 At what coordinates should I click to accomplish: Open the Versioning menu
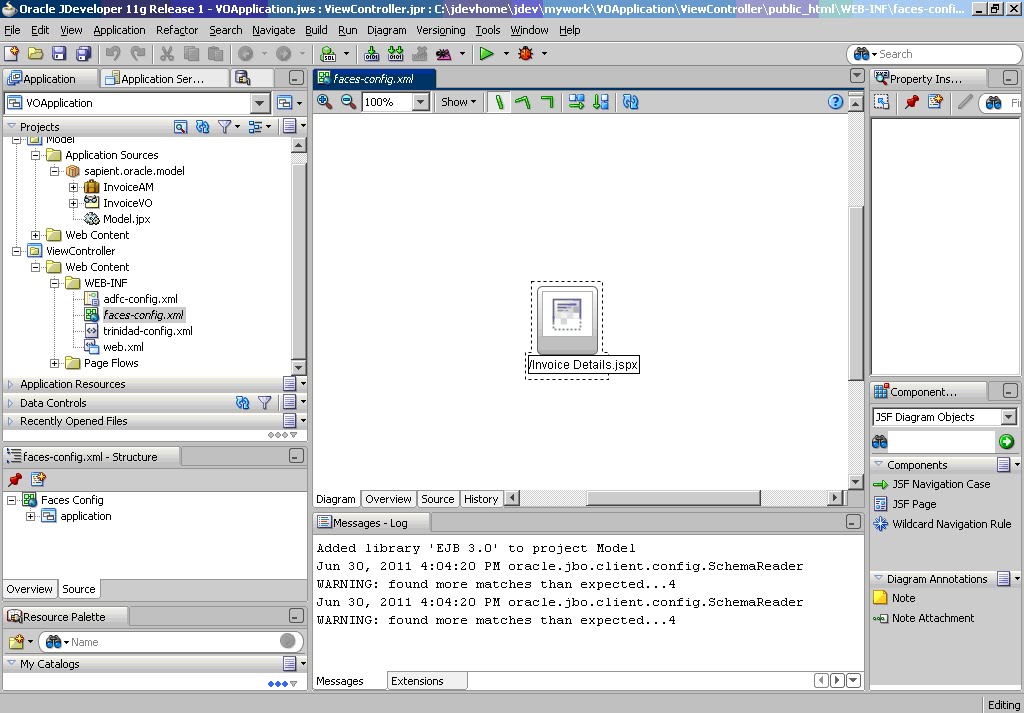[441, 30]
